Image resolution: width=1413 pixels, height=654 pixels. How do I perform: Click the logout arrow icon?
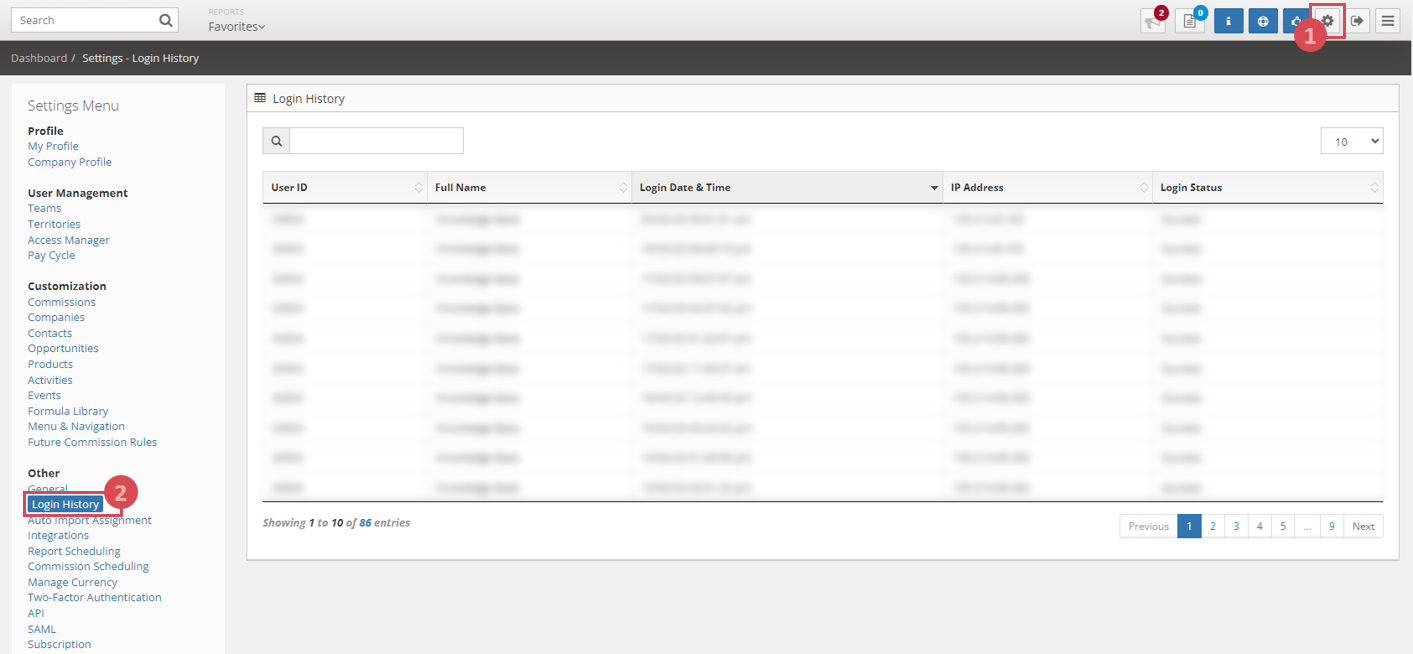click(1357, 21)
